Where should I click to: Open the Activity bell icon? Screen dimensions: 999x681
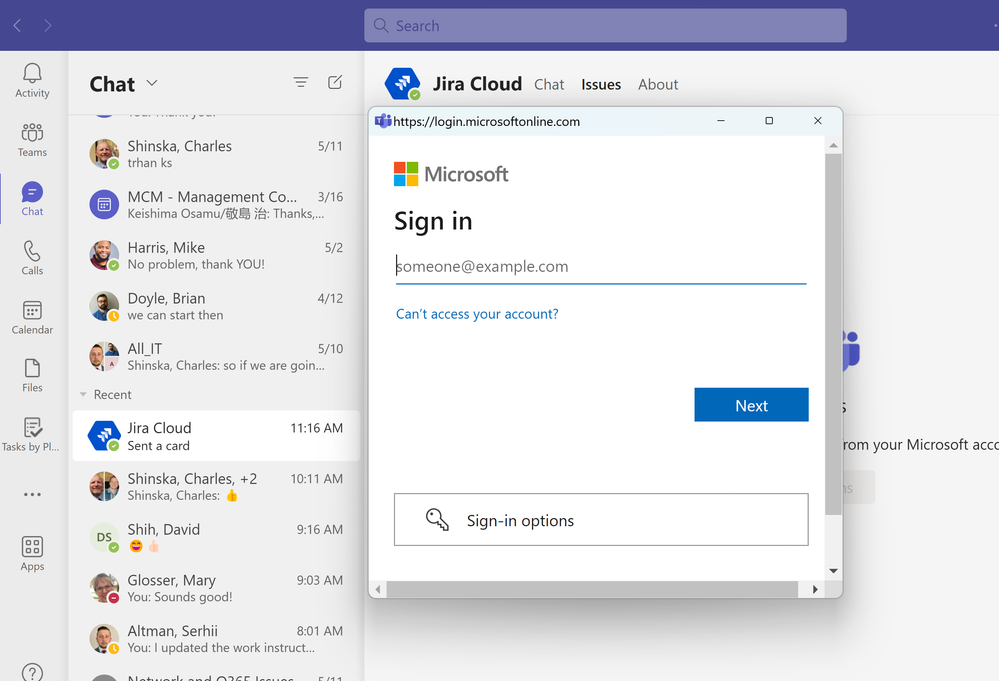tap(32, 80)
